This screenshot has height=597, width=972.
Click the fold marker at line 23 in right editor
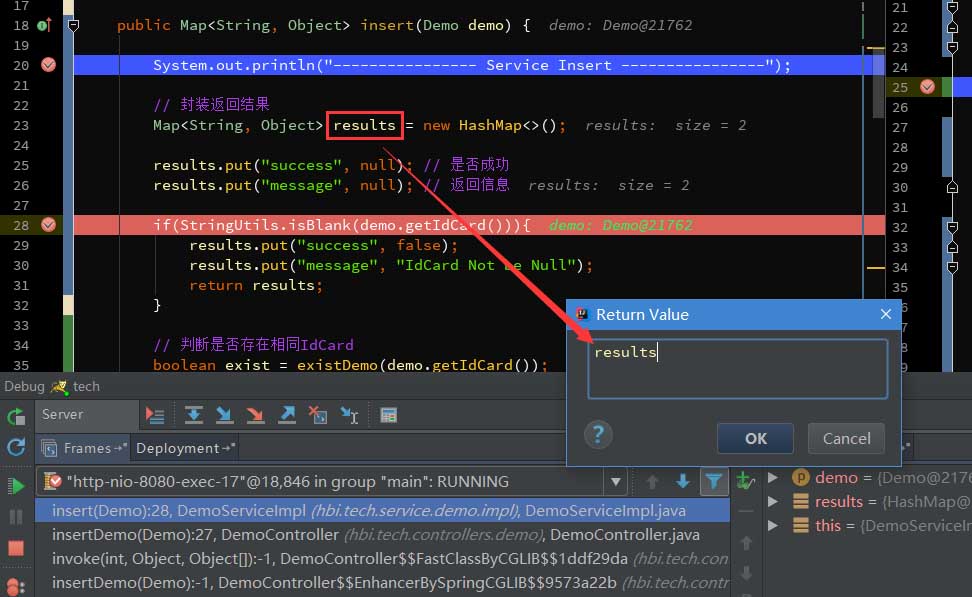953,47
